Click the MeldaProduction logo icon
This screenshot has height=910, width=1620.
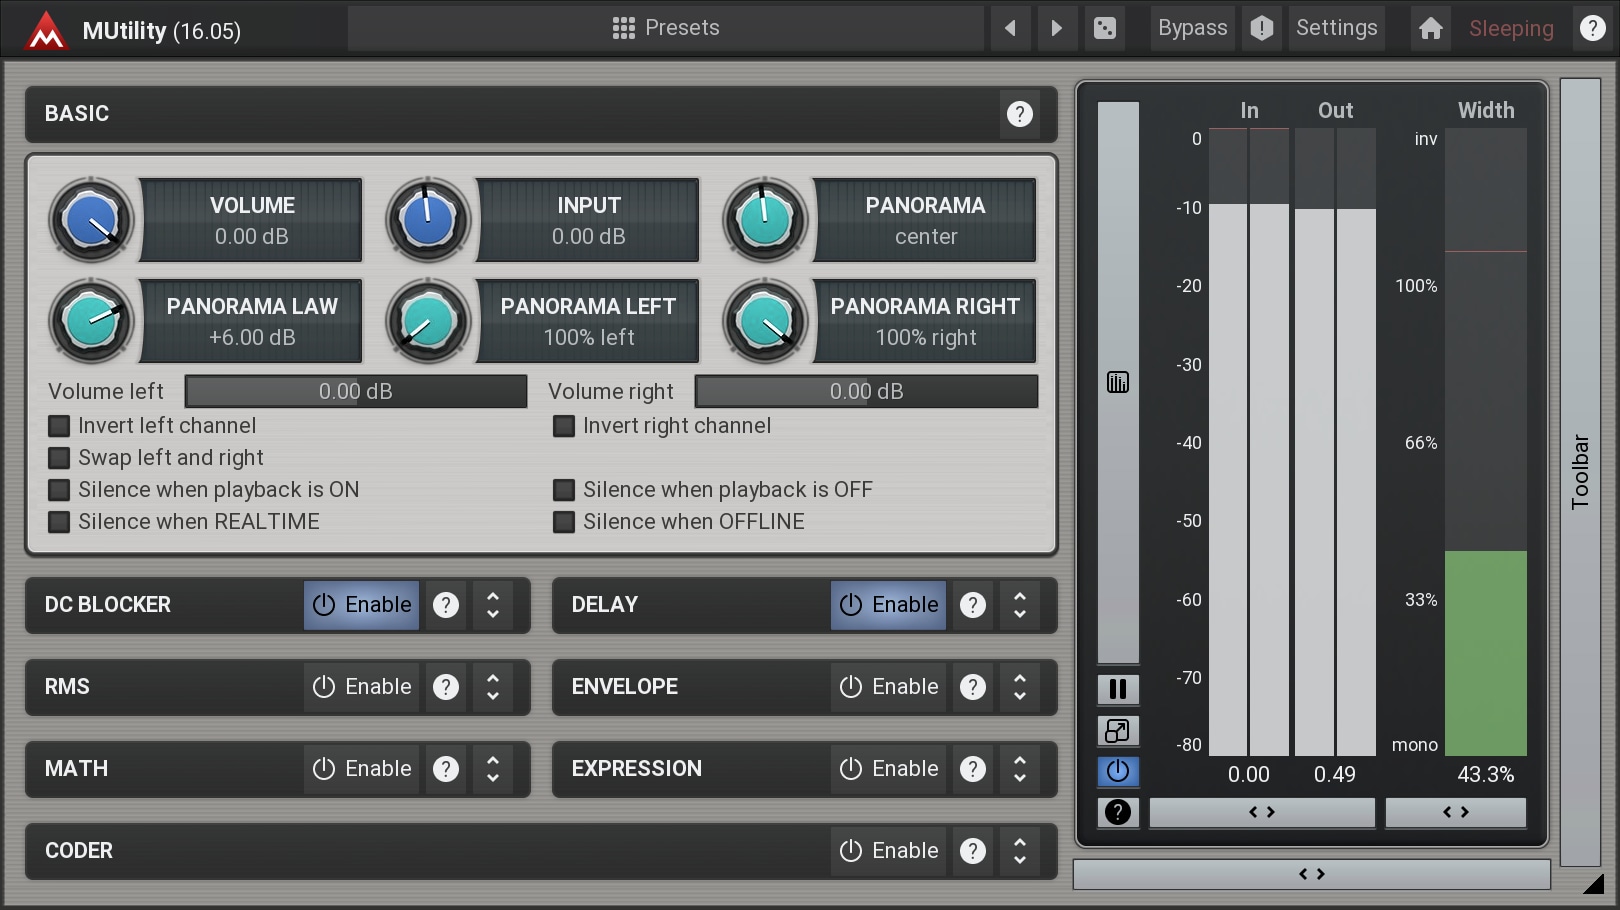pyautogui.click(x=46, y=30)
